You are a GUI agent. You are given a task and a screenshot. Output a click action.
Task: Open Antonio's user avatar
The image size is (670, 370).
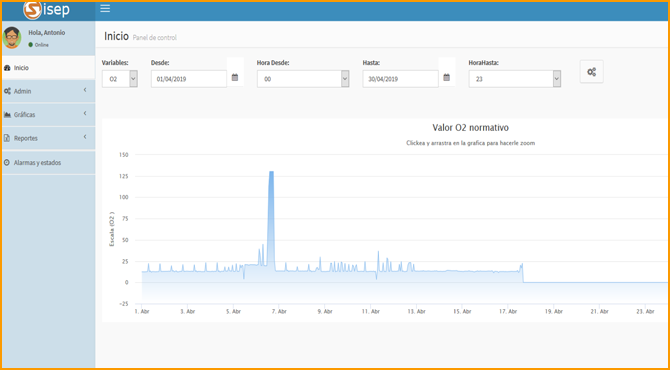coord(12,38)
